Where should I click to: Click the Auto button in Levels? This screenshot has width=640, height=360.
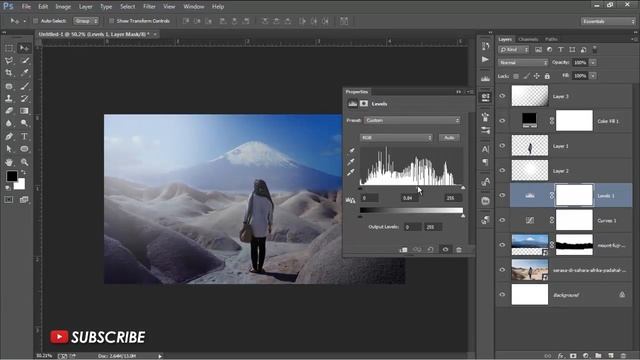click(449, 138)
